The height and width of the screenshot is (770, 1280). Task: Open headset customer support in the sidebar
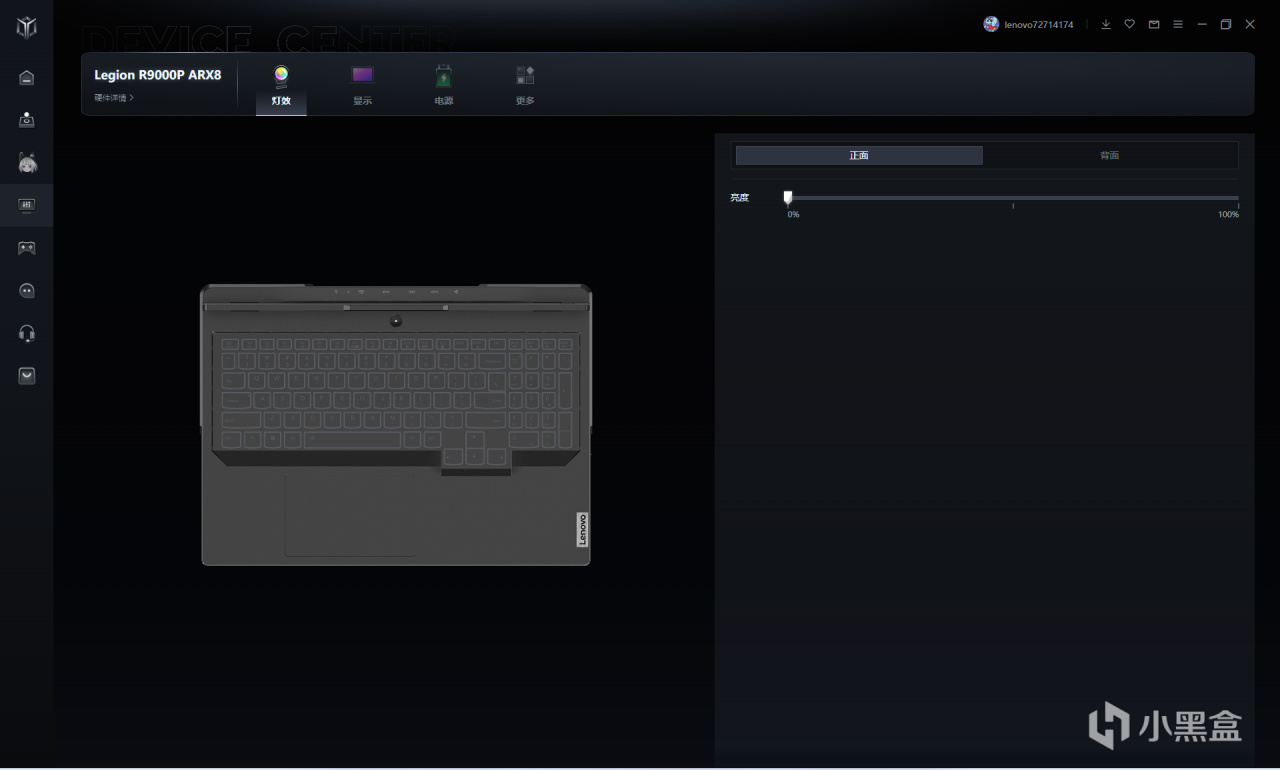(27, 333)
